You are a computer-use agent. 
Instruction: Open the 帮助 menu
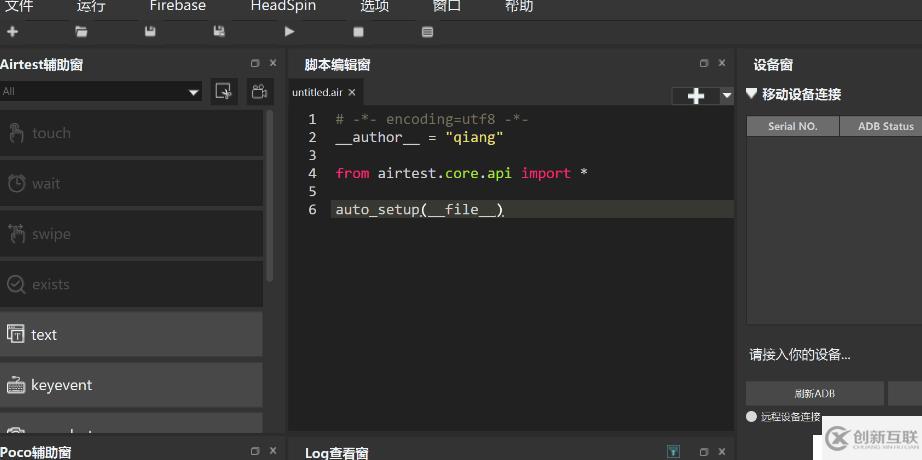[519, 6]
